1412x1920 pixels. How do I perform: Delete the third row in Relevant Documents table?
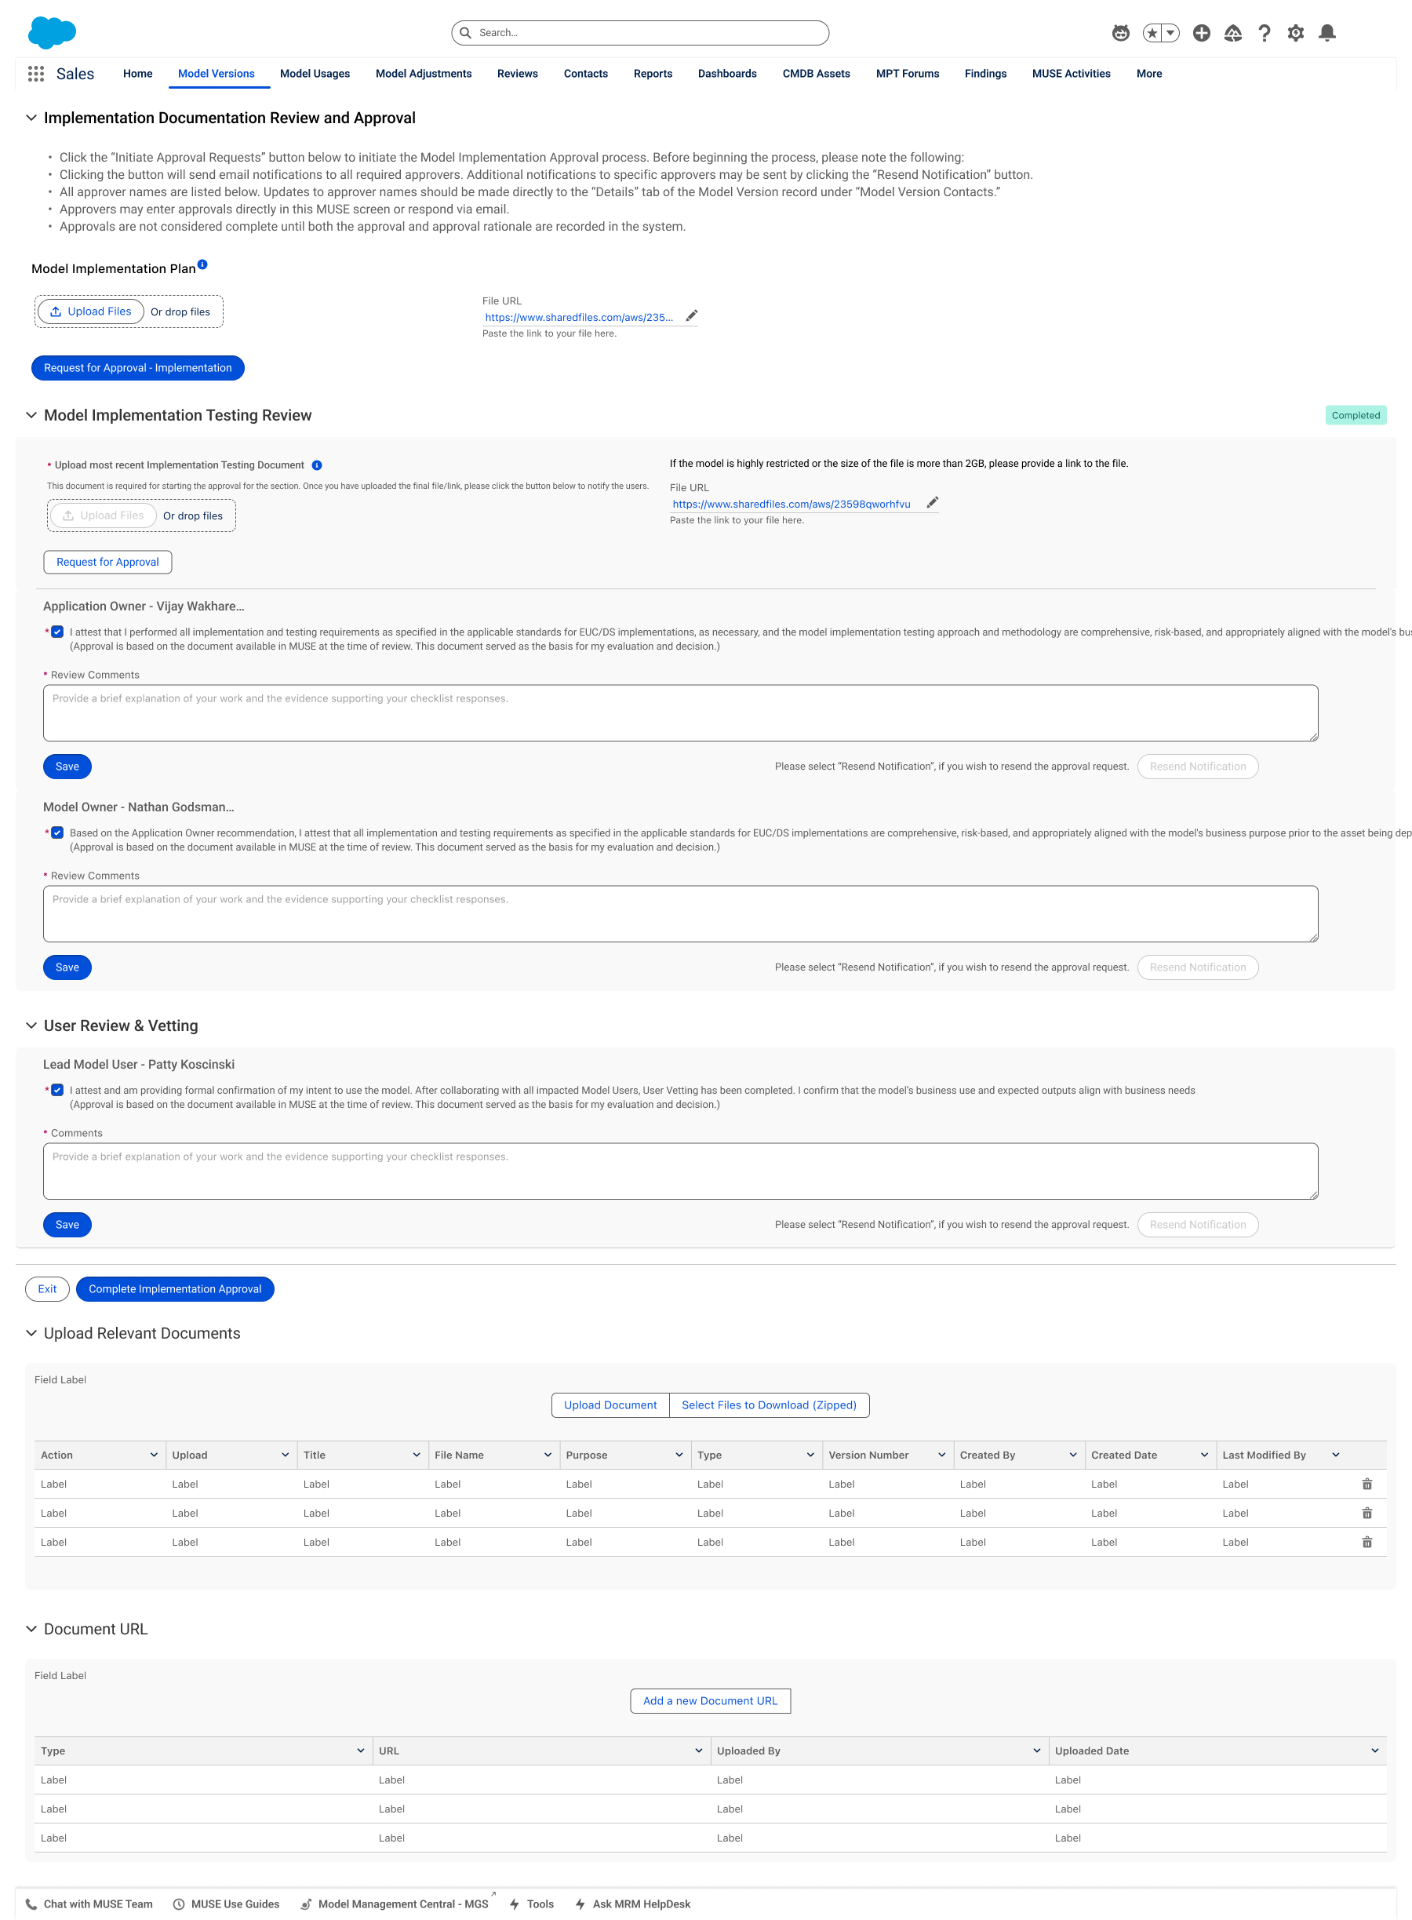1367,1543
